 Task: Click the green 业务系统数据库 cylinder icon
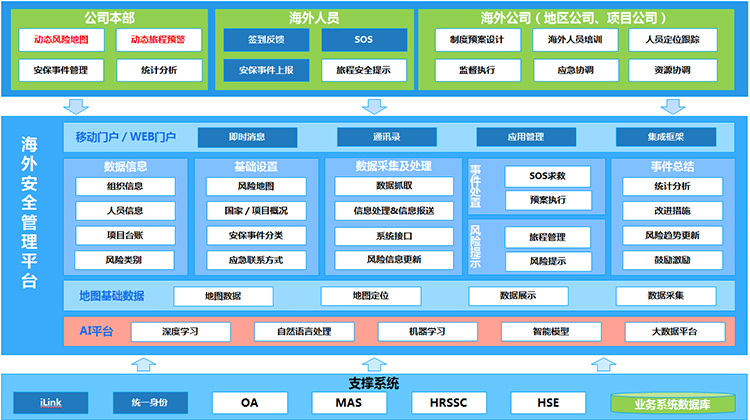[673, 403]
